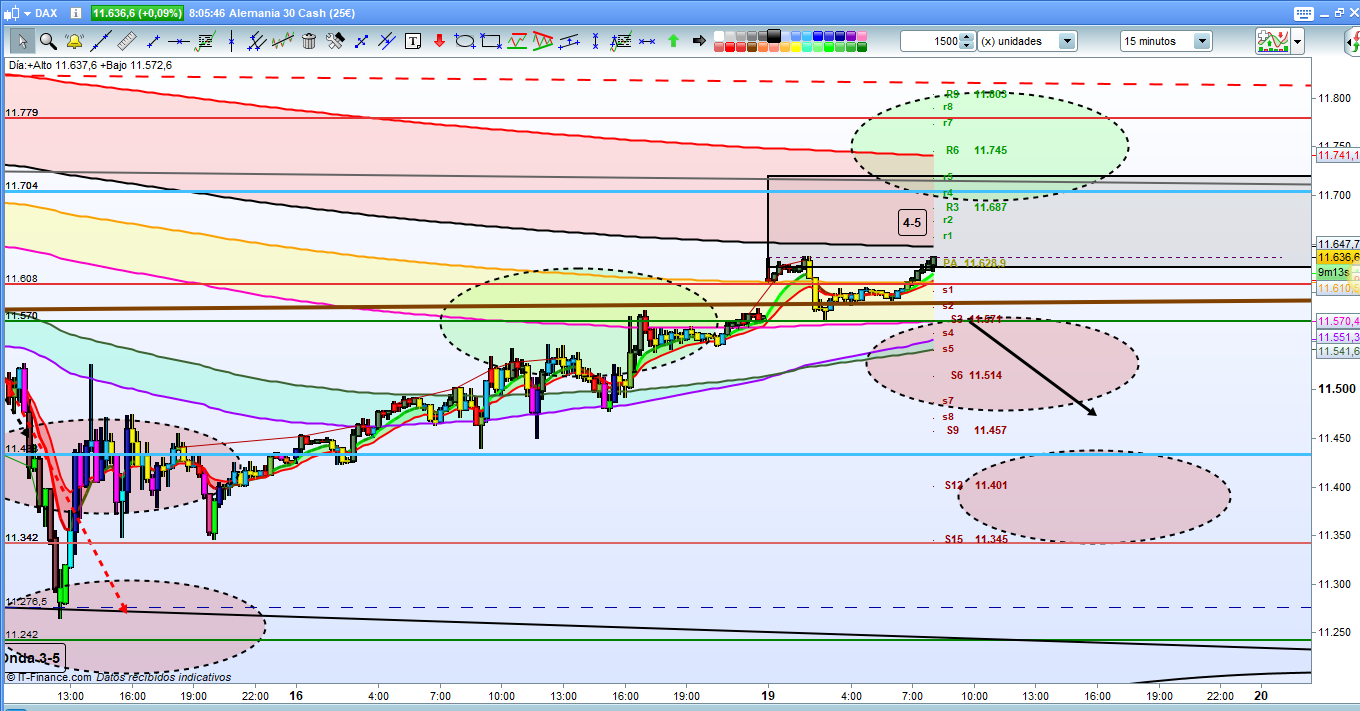Screen dimensions: 1360x711
Task: Open alerts with the yellow bell icon
Action: click(x=74, y=41)
